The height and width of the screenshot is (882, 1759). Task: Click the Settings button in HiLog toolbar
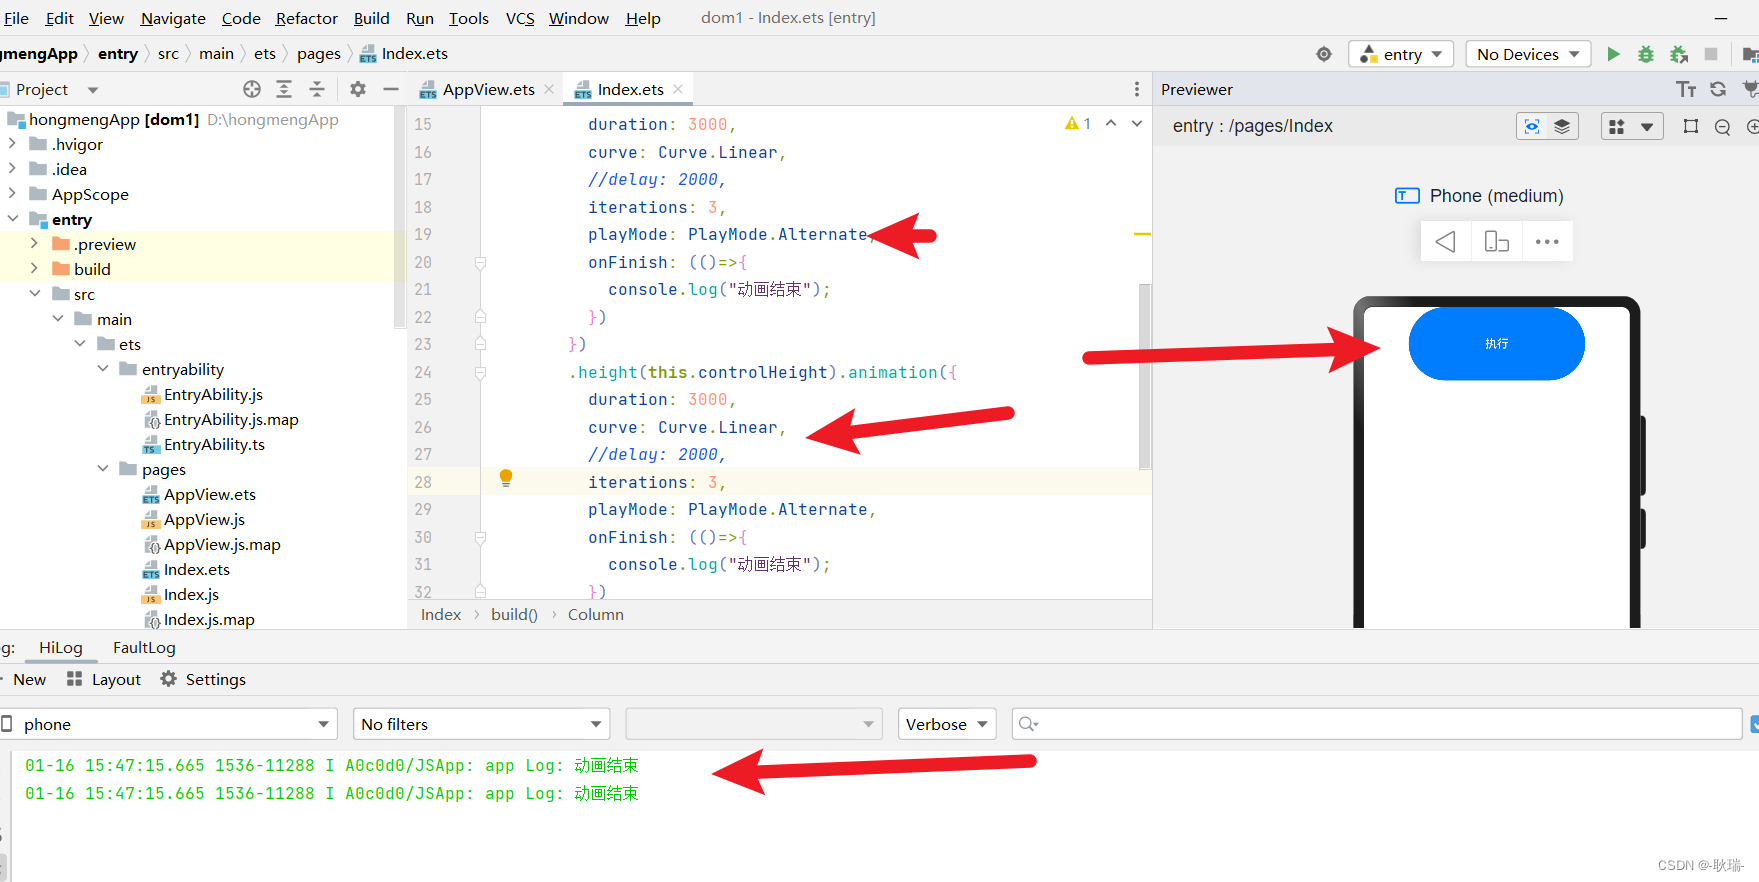203,680
